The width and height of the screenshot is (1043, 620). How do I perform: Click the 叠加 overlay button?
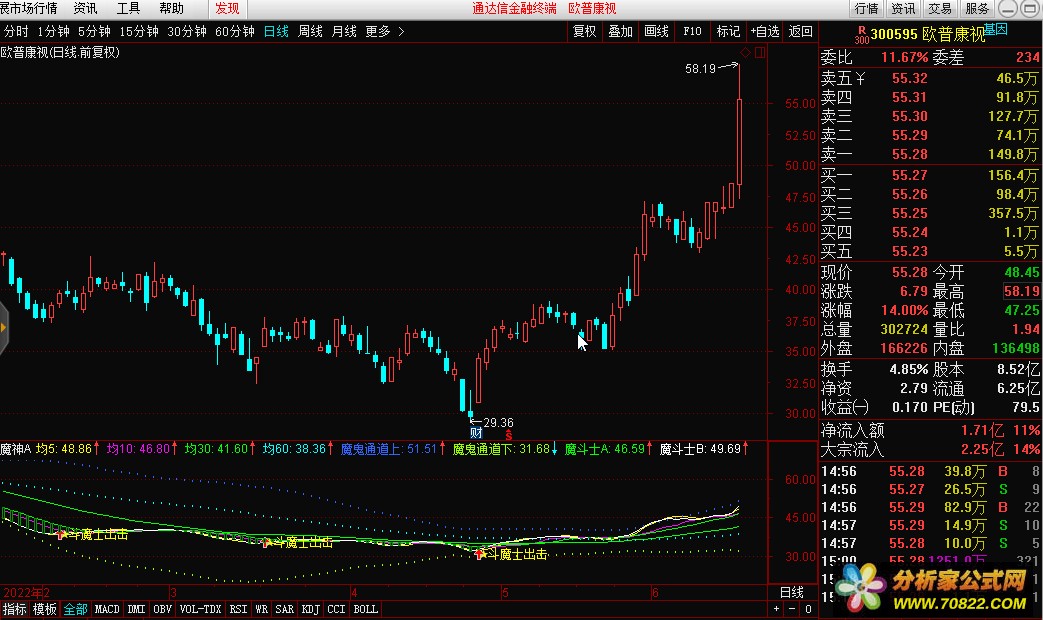point(621,31)
